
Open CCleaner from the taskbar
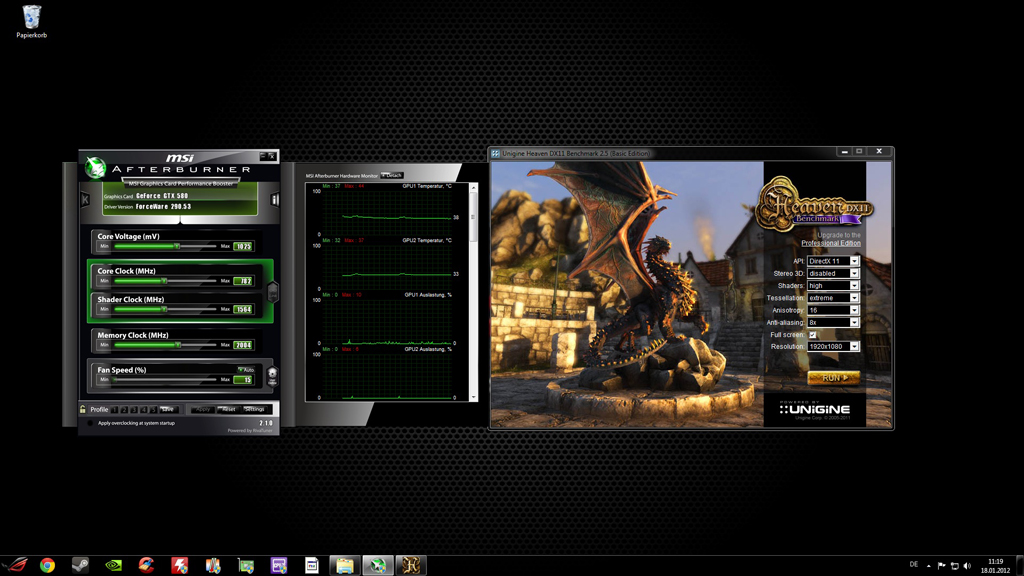(x=146, y=565)
